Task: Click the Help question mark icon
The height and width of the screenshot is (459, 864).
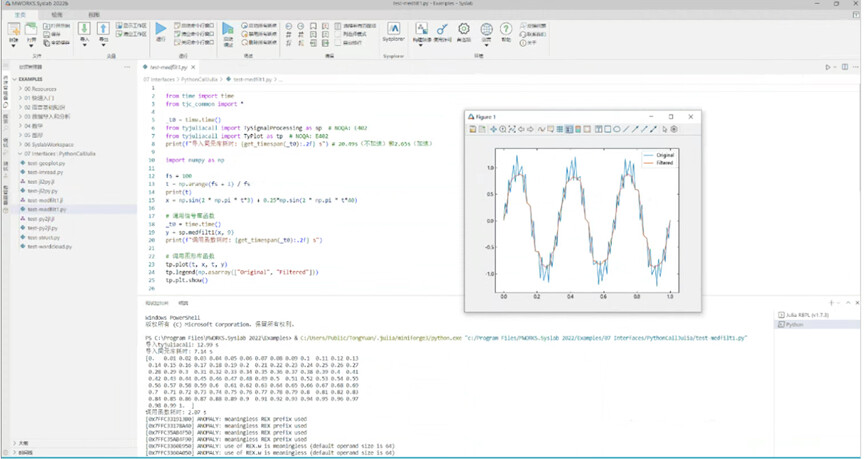Action: tap(505, 29)
